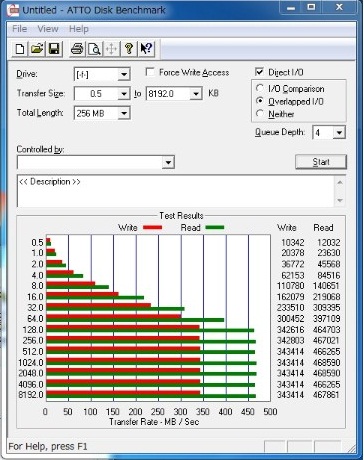Select the I/O Comparison radio button
Screen dimensions: 364x460
[260, 88]
